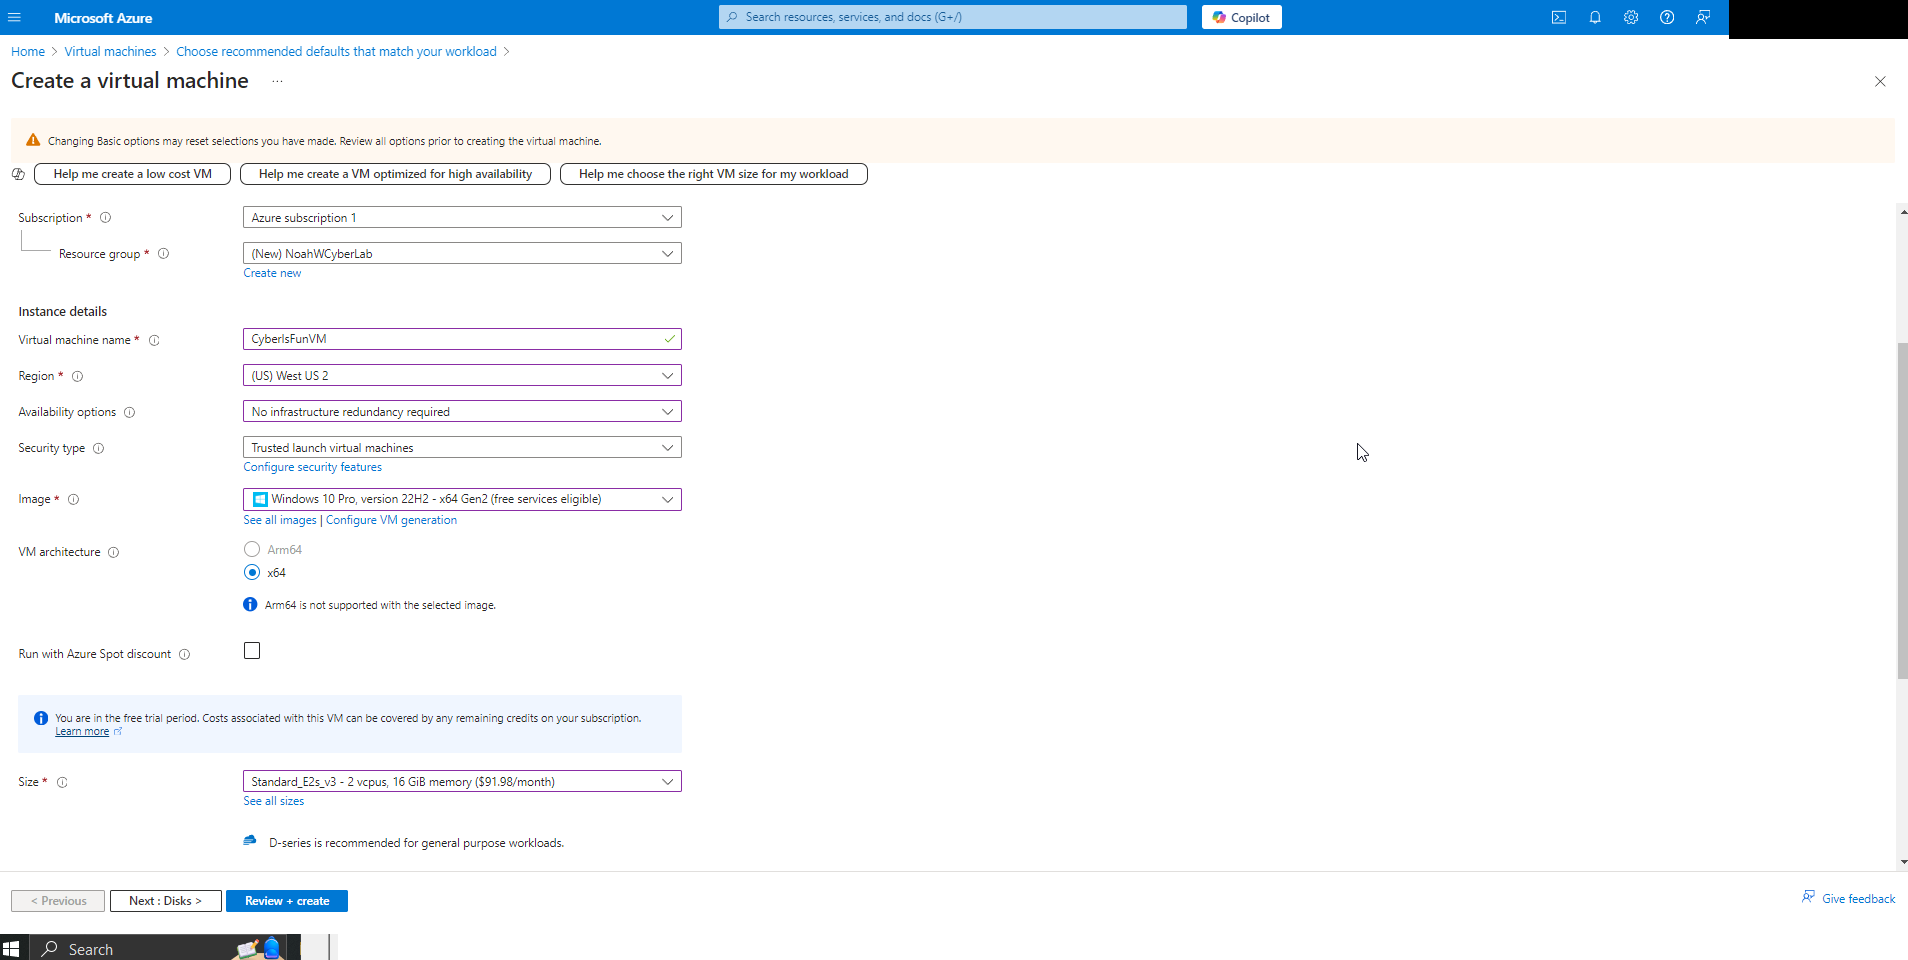Open the notifications bell

tap(1595, 17)
